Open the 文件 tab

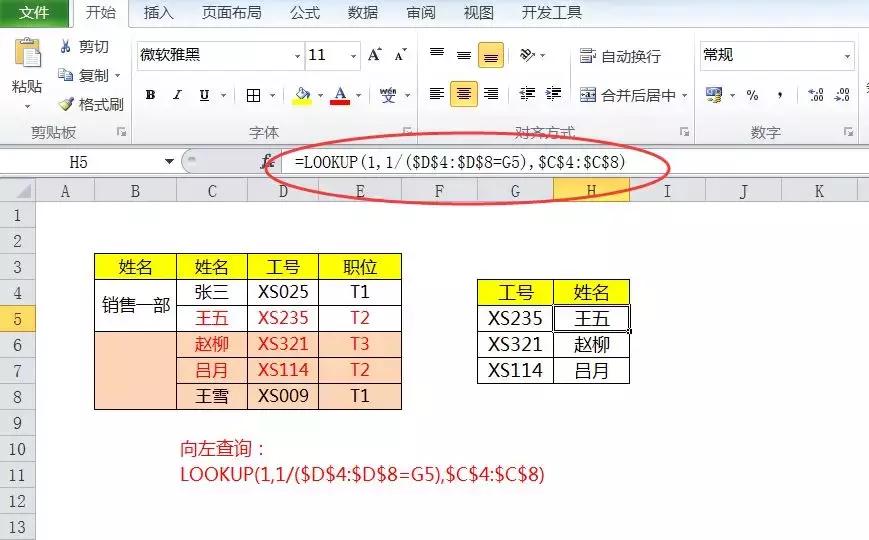pos(34,12)
